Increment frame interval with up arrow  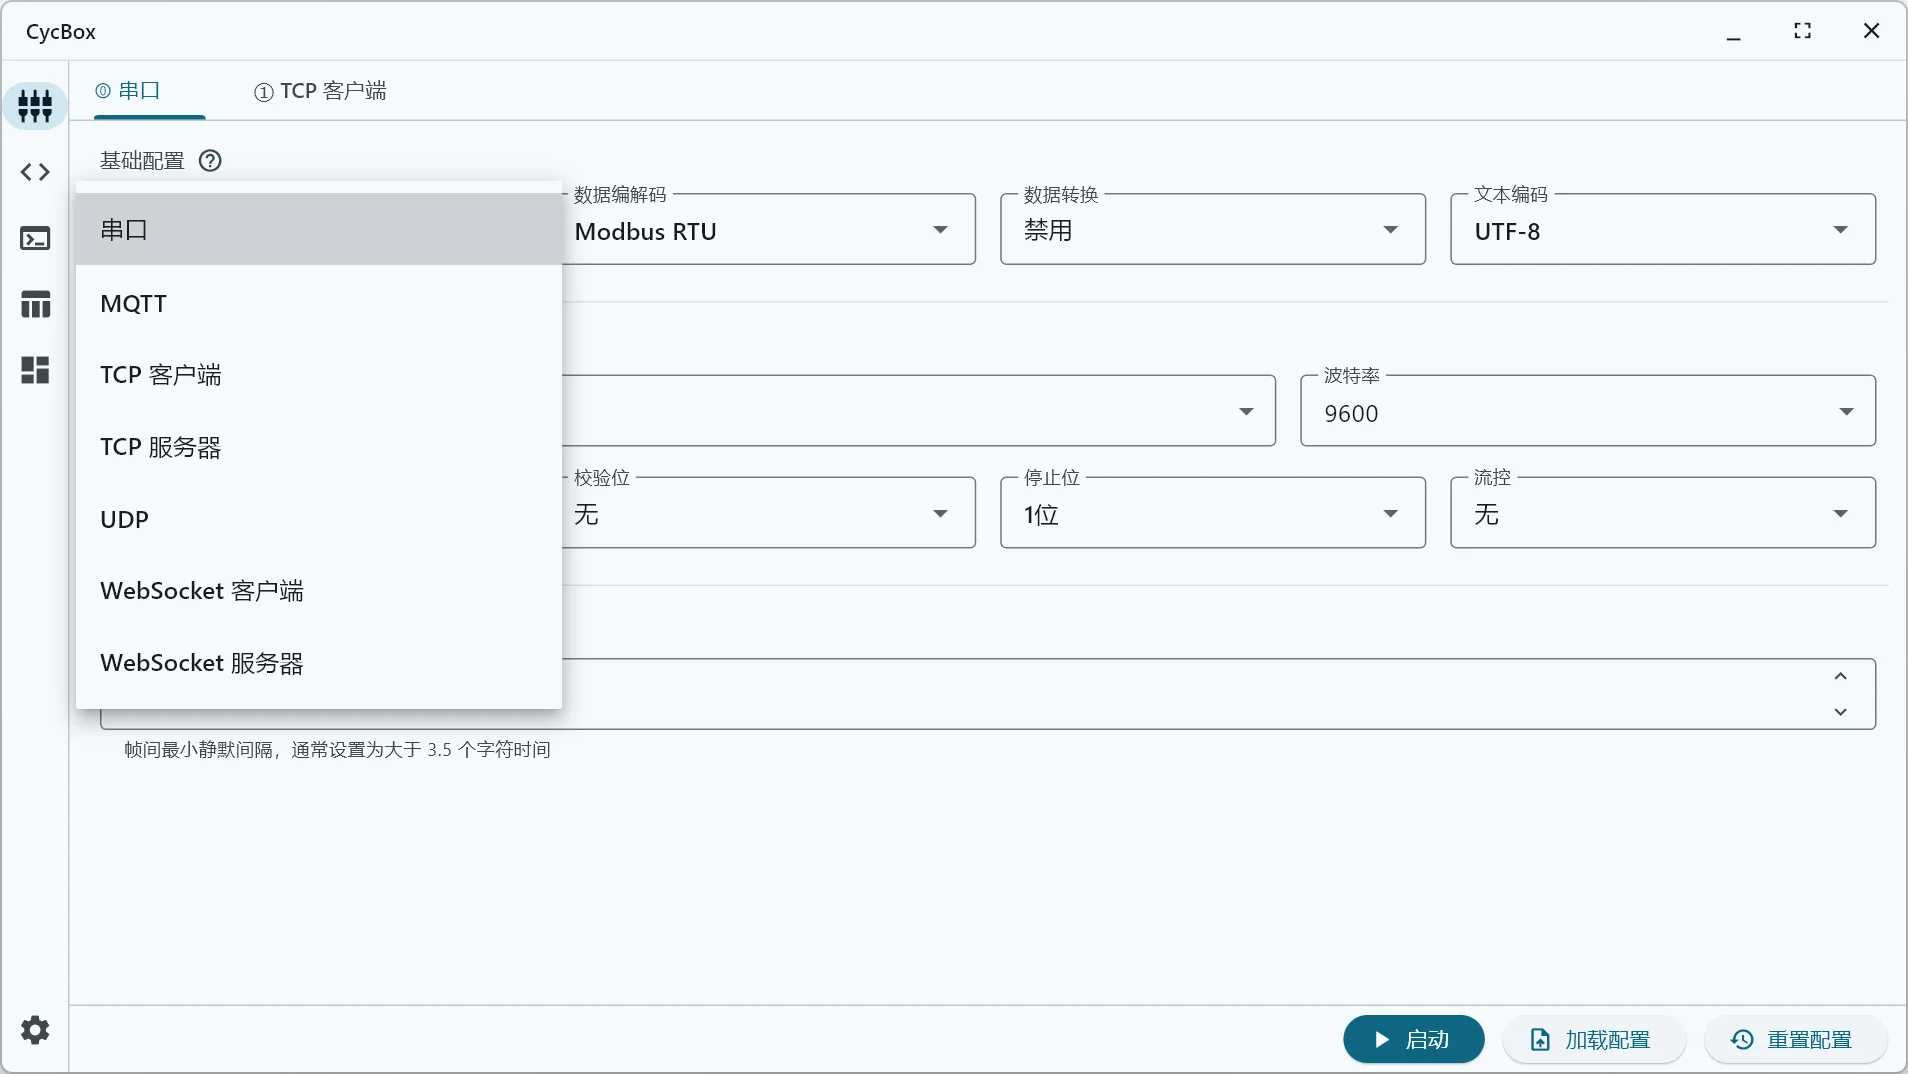coord(1840,677)
